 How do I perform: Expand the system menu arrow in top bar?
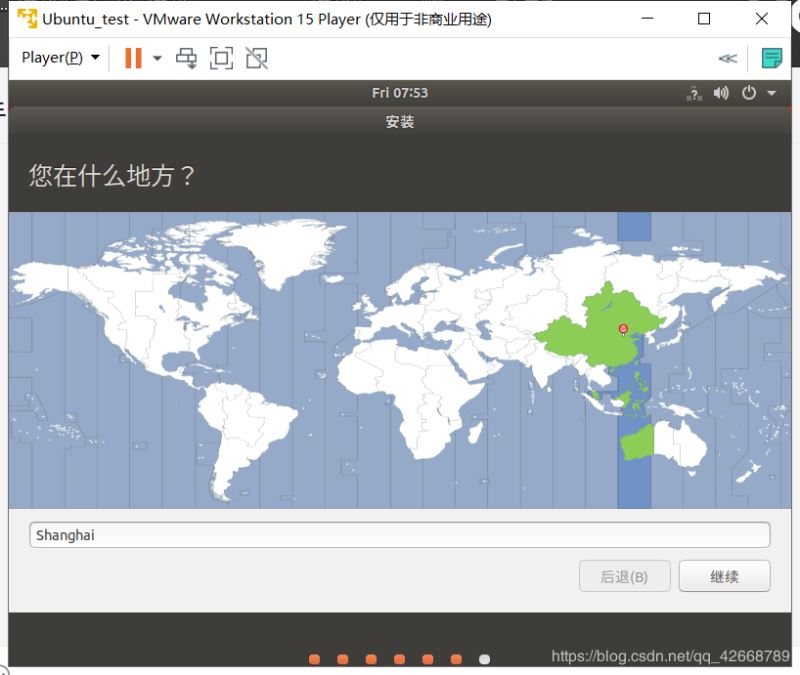771,93
